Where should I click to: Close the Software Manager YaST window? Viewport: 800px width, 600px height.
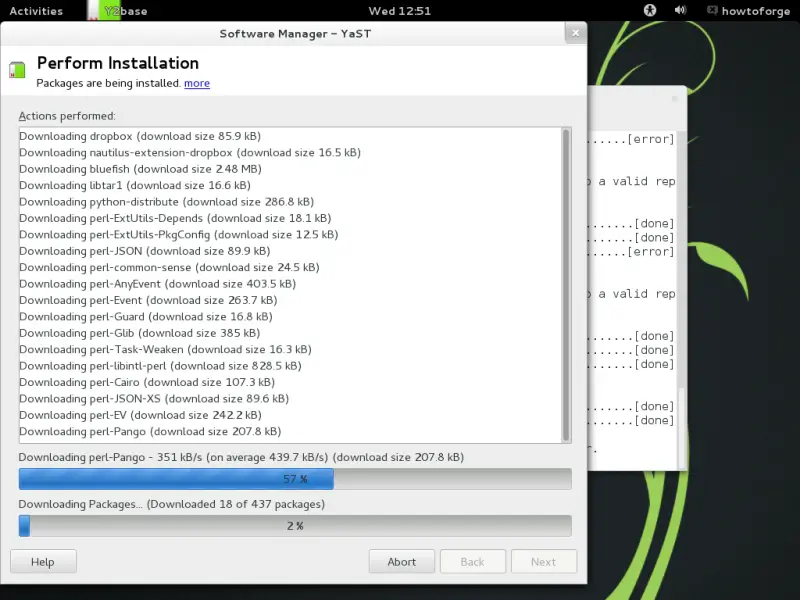click(576, 33)
